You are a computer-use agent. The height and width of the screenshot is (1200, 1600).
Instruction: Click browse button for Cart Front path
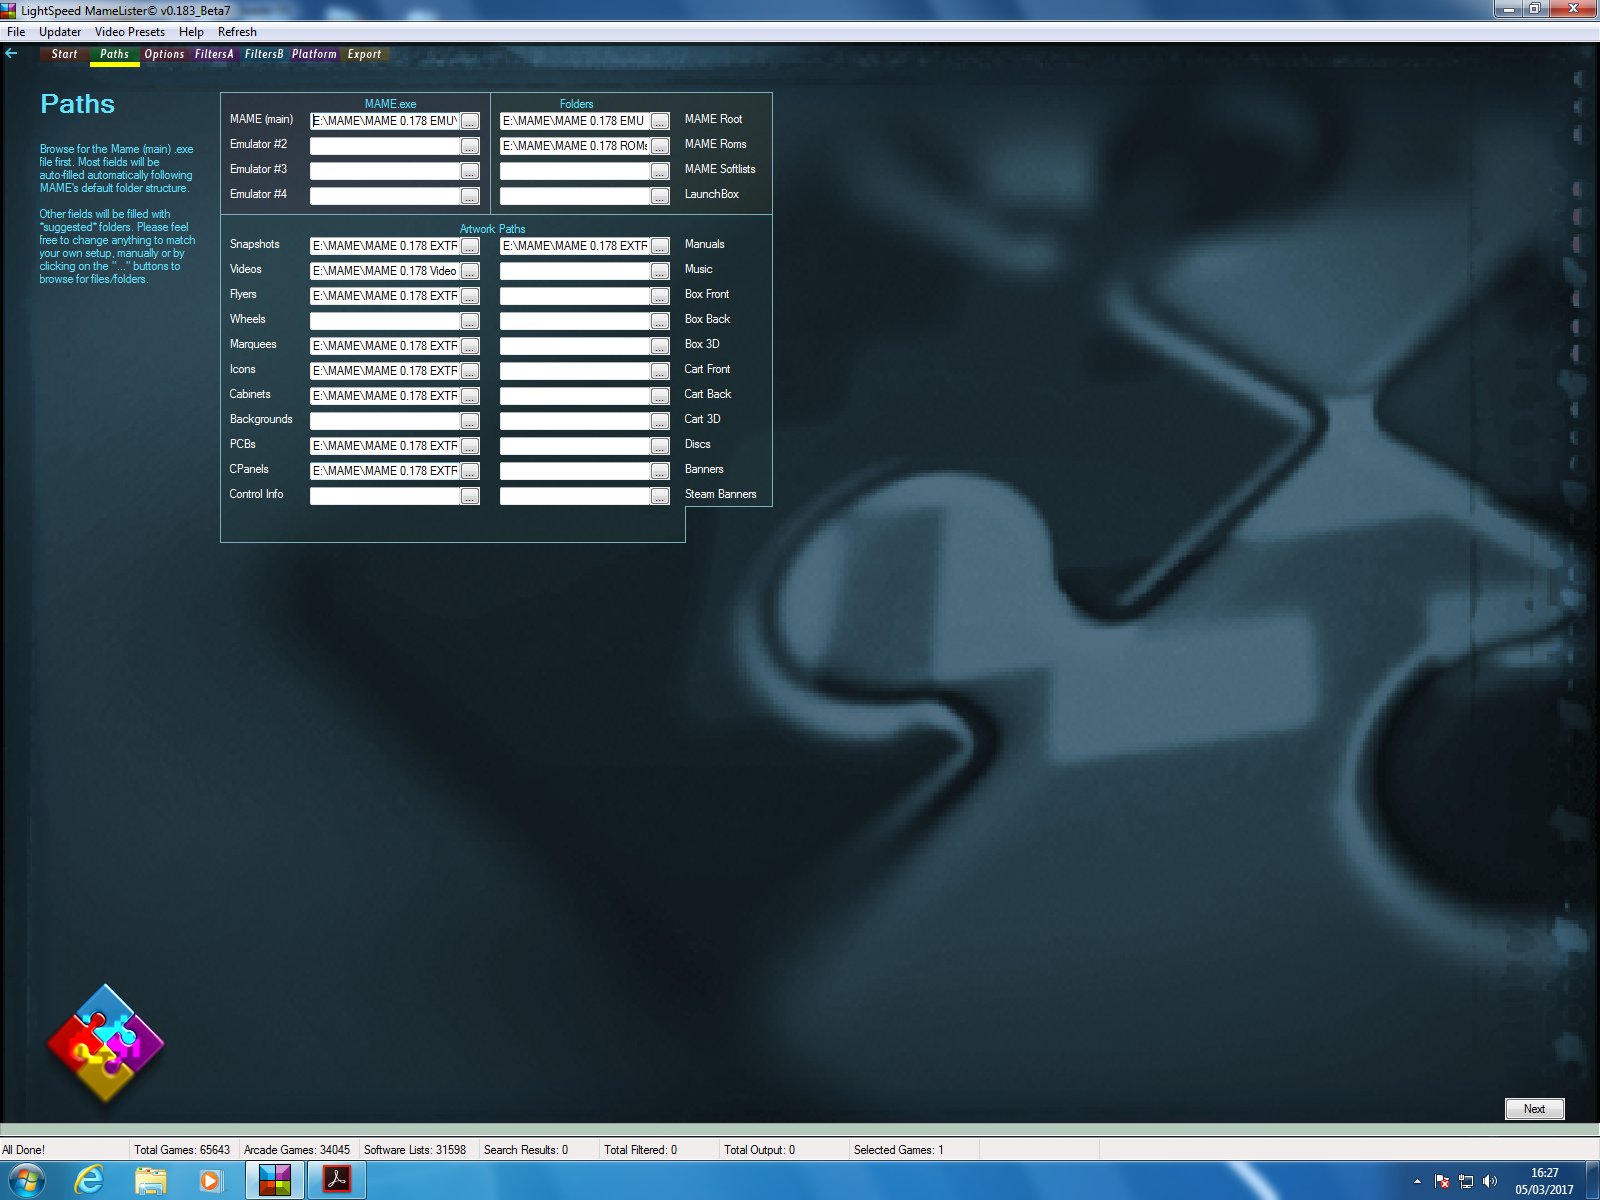[660, 371]
